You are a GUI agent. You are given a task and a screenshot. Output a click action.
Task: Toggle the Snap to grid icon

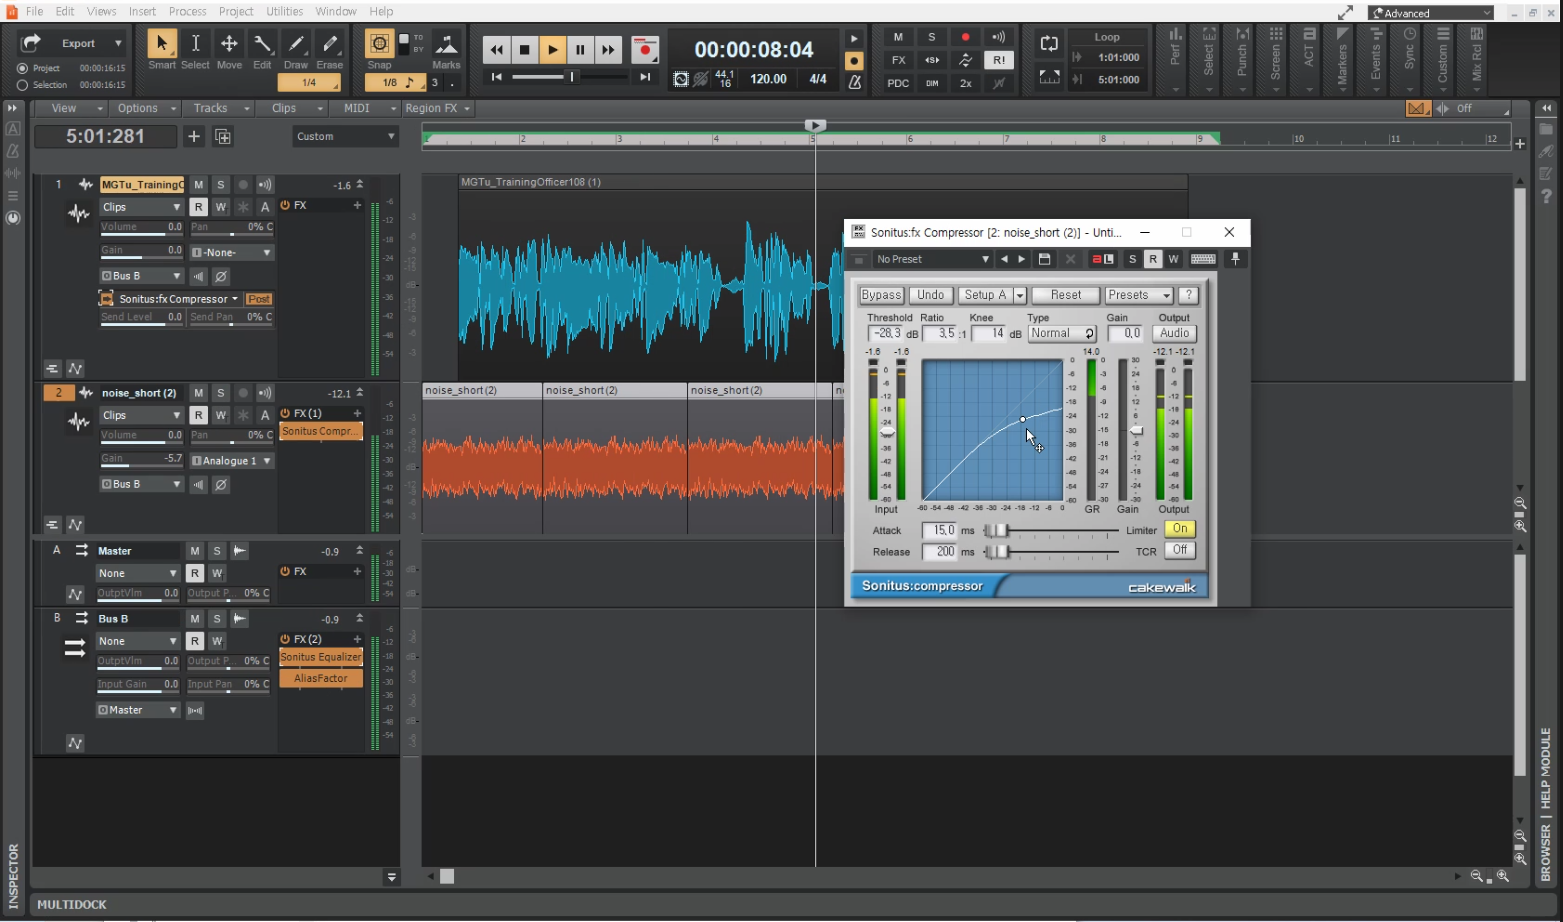[x=379, y=43]
